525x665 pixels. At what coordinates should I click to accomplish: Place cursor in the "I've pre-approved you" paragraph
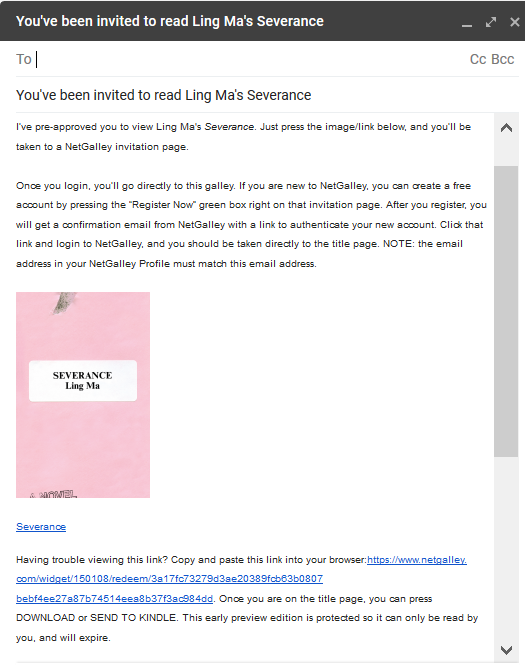tap(243, 137)
